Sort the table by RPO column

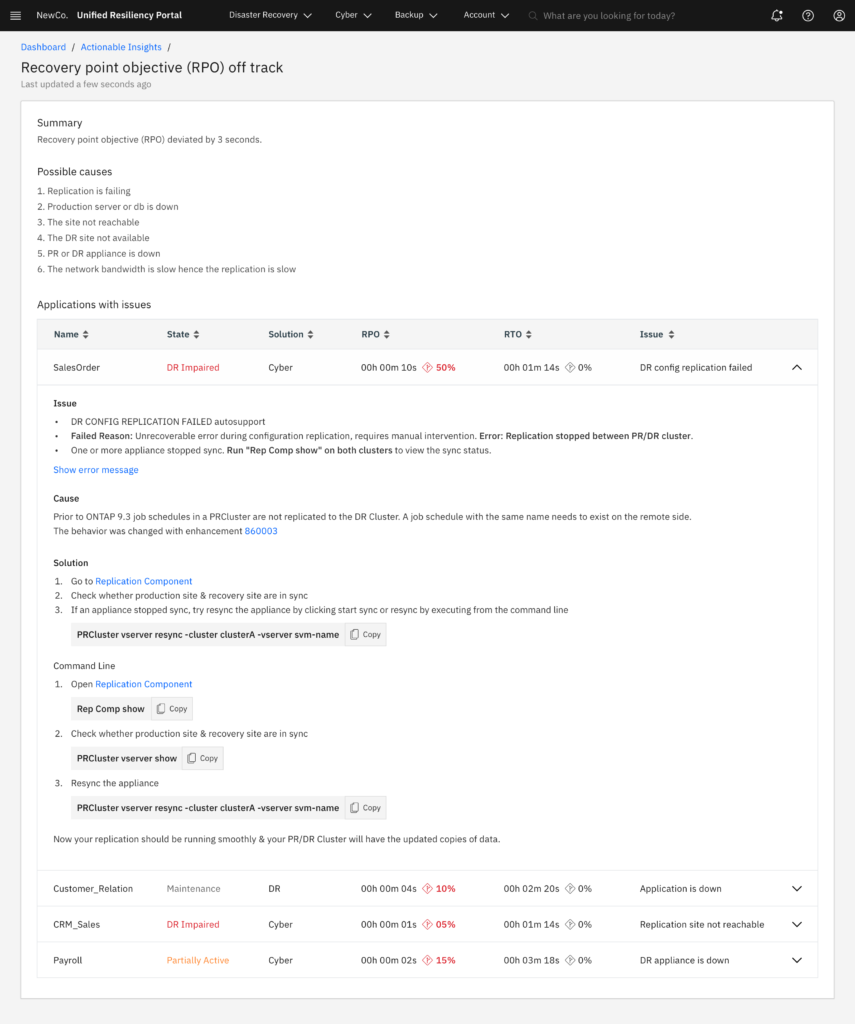tap(377, 334)
